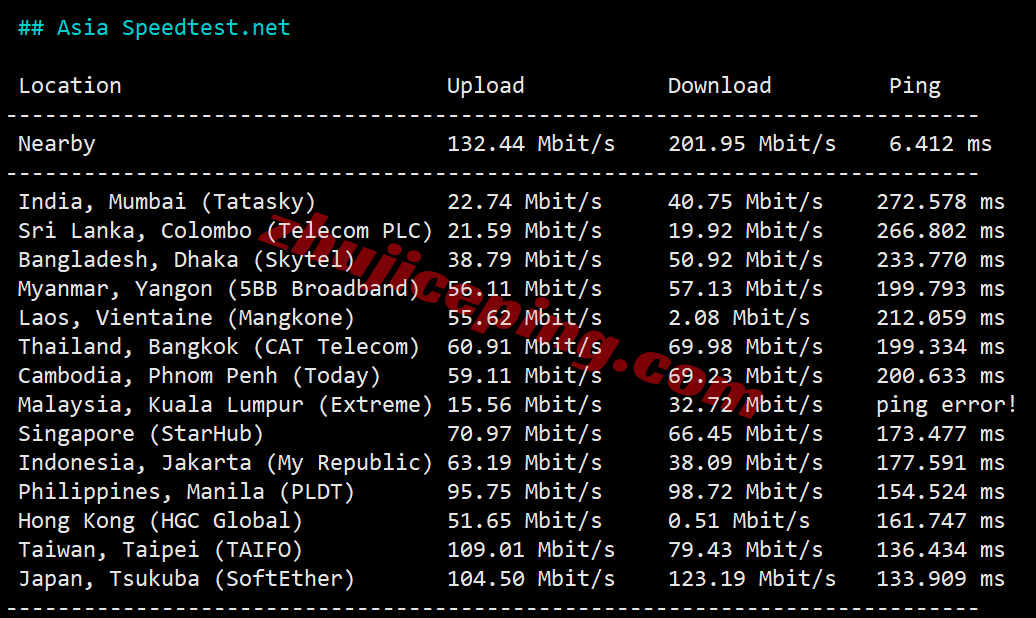Image resolution: width=1036 pixels, height=618 pixels.
Task: Select 'Singapore (StarHub)' location text
Action: [x=141, y=434]
